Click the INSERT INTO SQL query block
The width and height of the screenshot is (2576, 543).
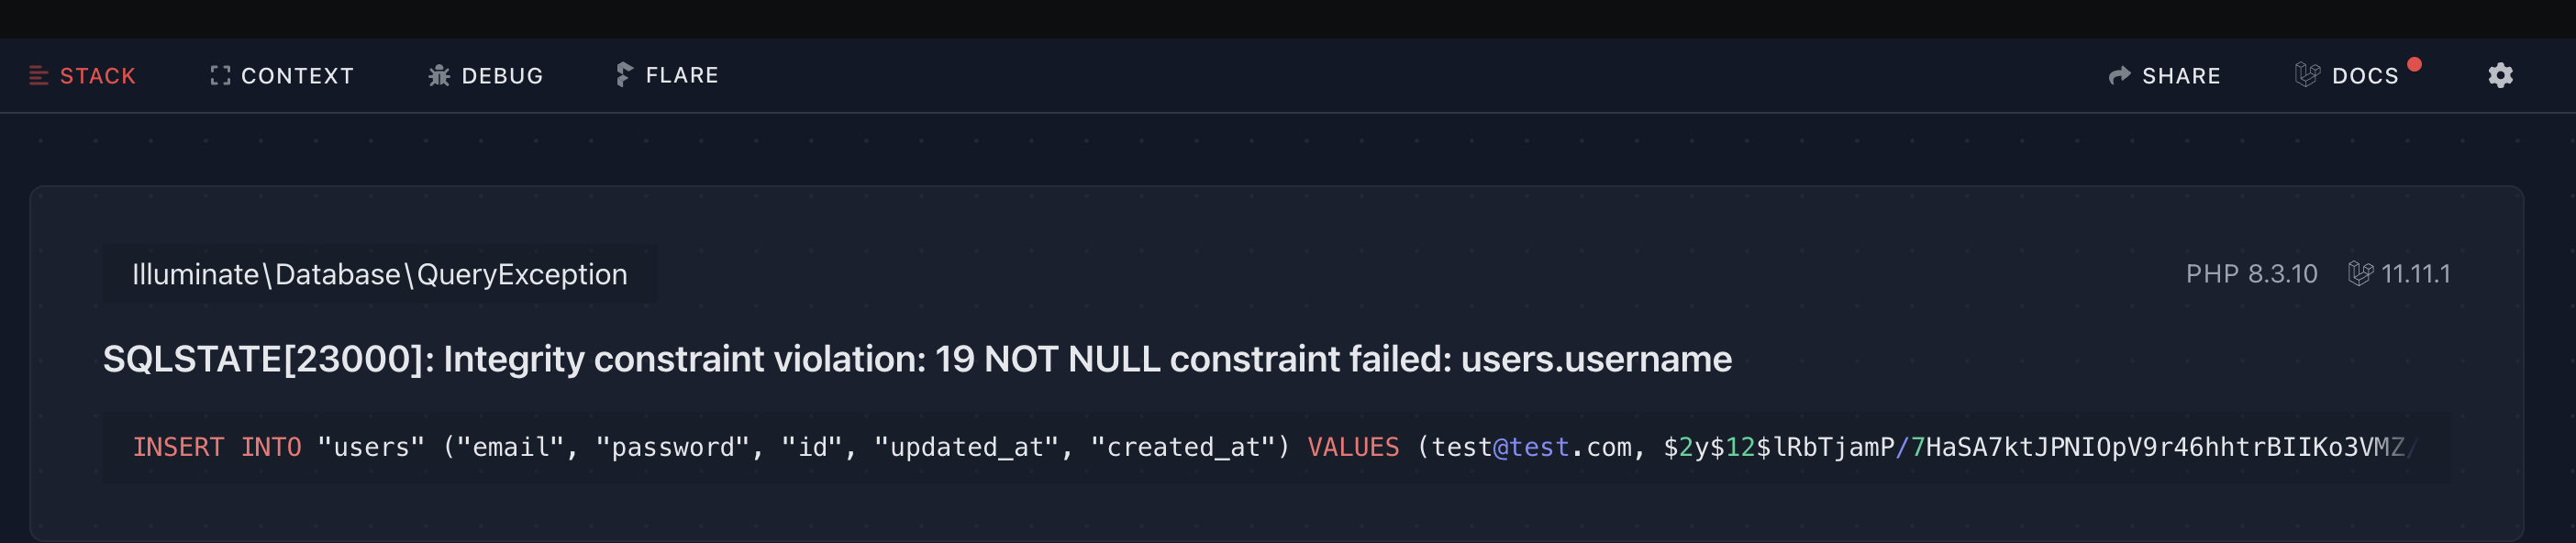(x=1276, y=448)
